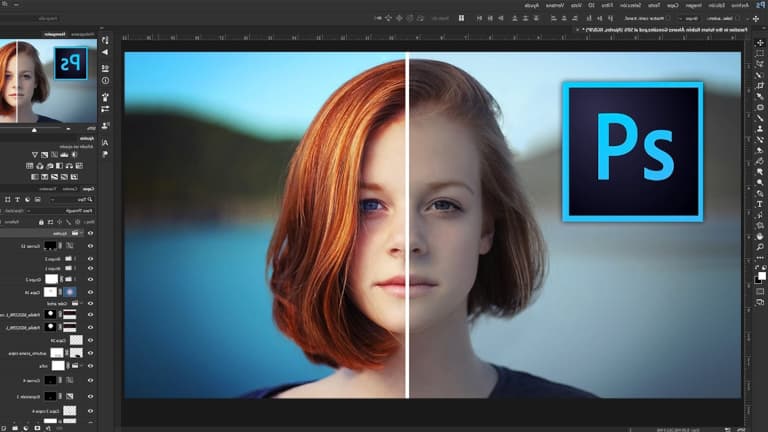This screenshot has height=432, width=768.
Task: Hide the Color amid group
Action: (90, 304)
